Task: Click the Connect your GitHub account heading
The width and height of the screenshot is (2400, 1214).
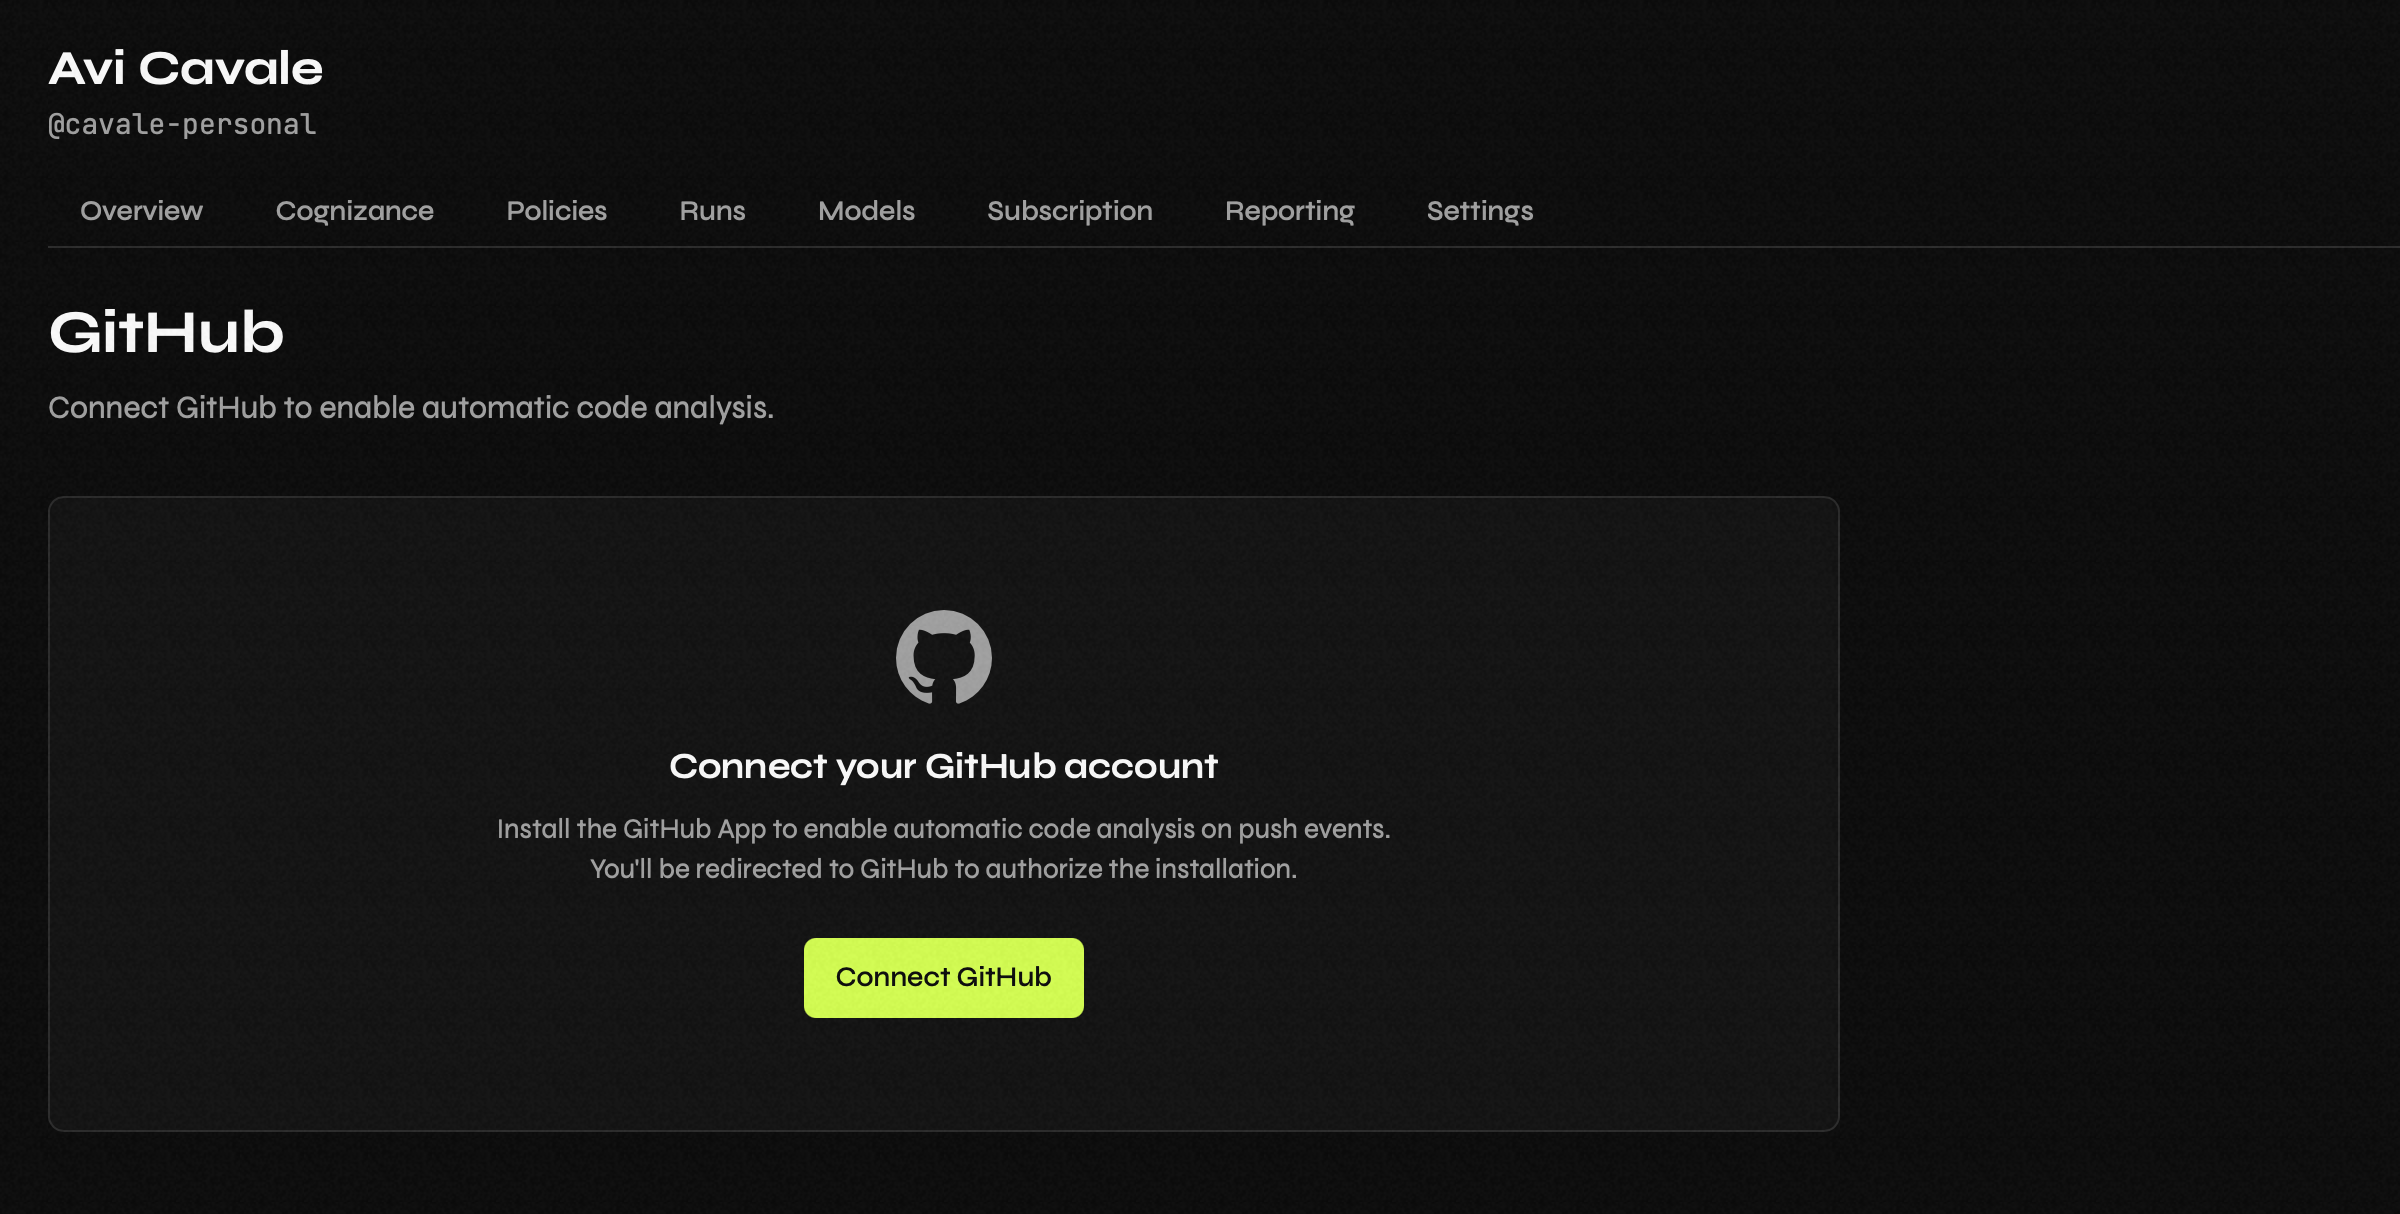Action: 944,765
